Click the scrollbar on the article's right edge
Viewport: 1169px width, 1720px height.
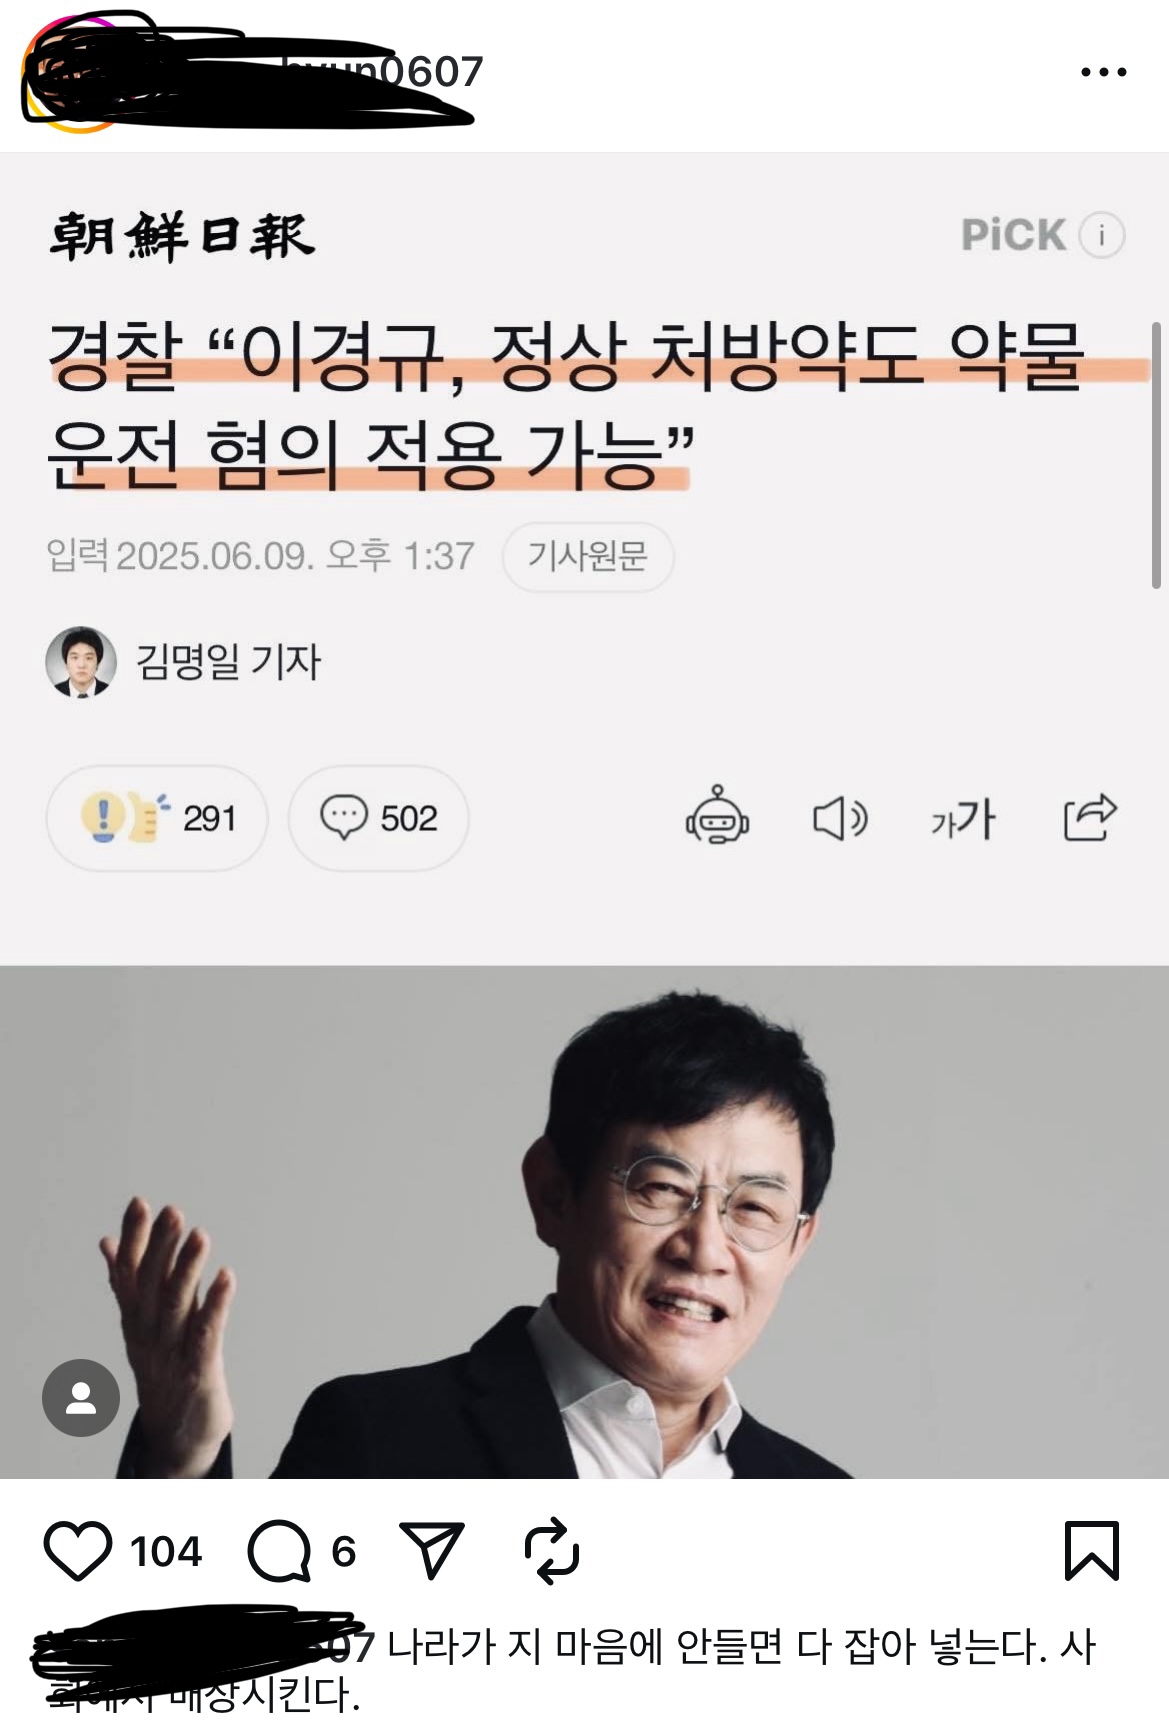[x=1157, y=455]
